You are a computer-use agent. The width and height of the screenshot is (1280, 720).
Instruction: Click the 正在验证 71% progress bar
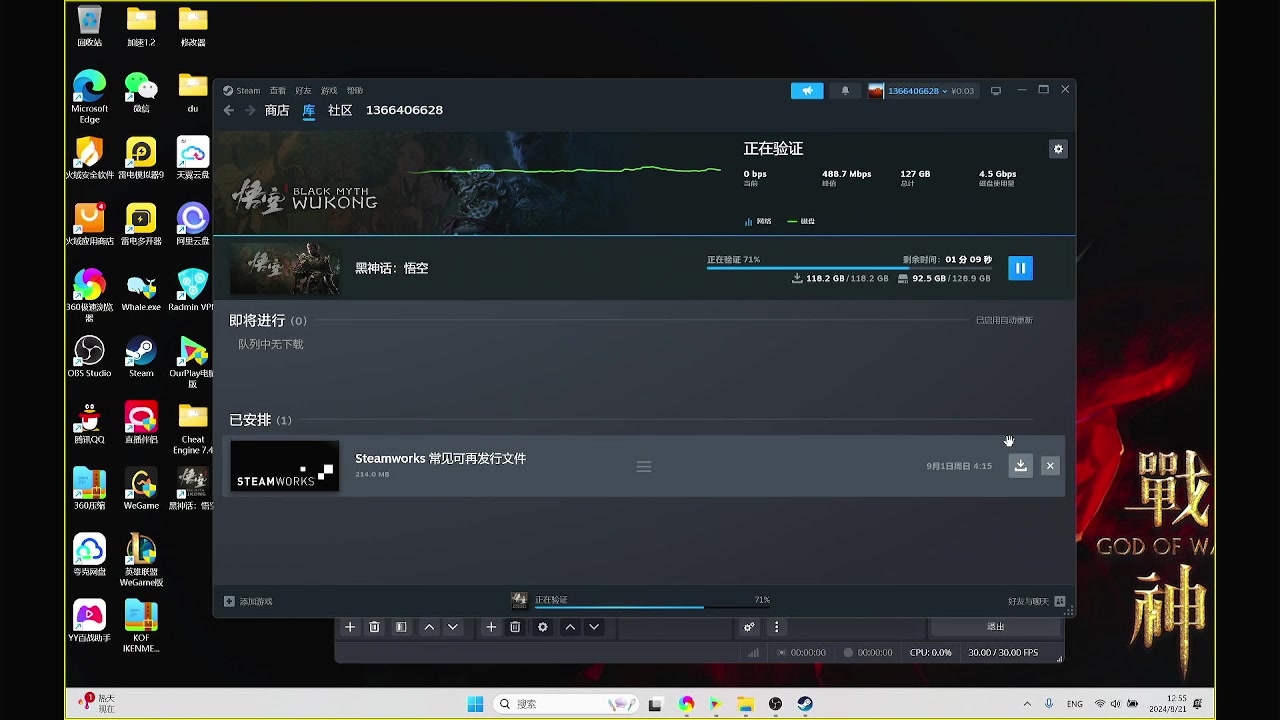tap(849, 268)
